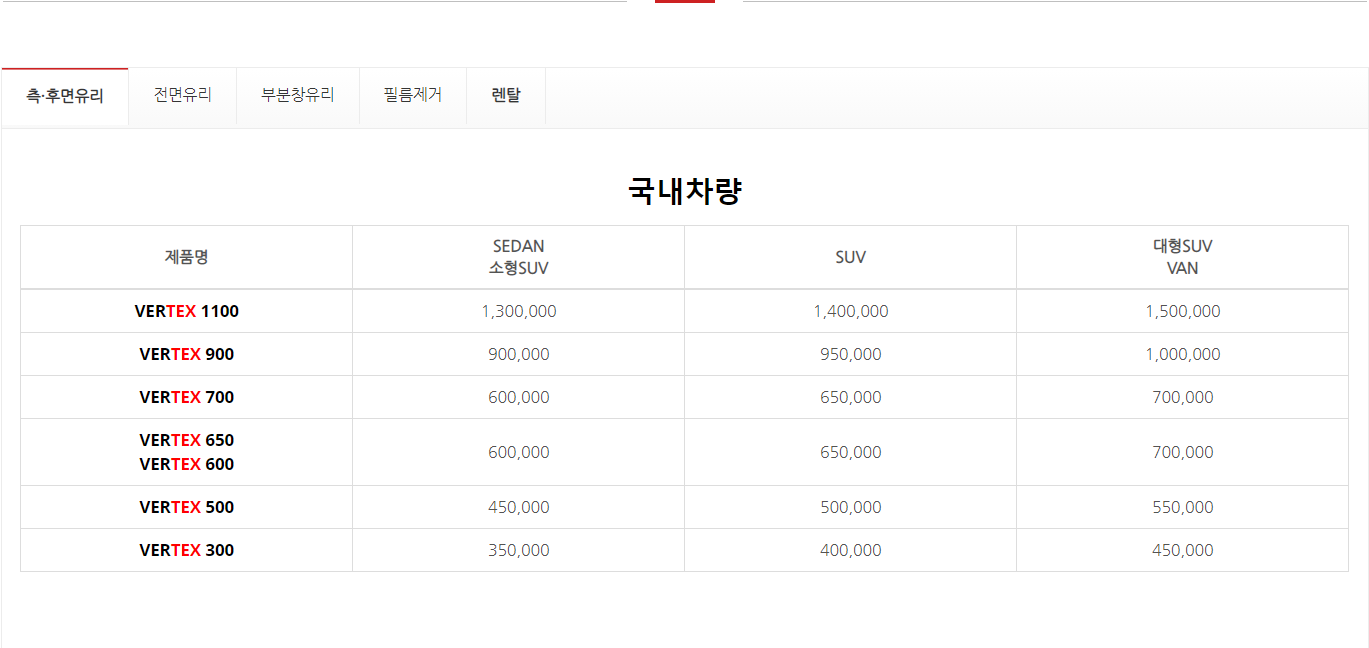
Task: Click the 제품명 column header
Action: point(187,257)
